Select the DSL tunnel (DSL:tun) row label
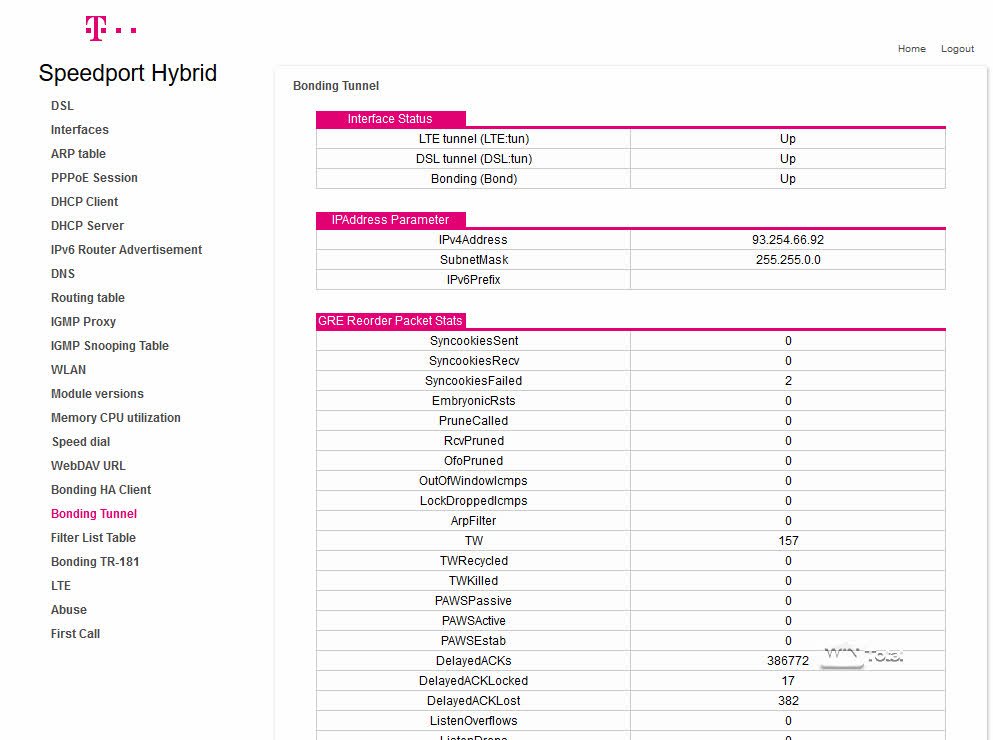 tap(474, 159)
